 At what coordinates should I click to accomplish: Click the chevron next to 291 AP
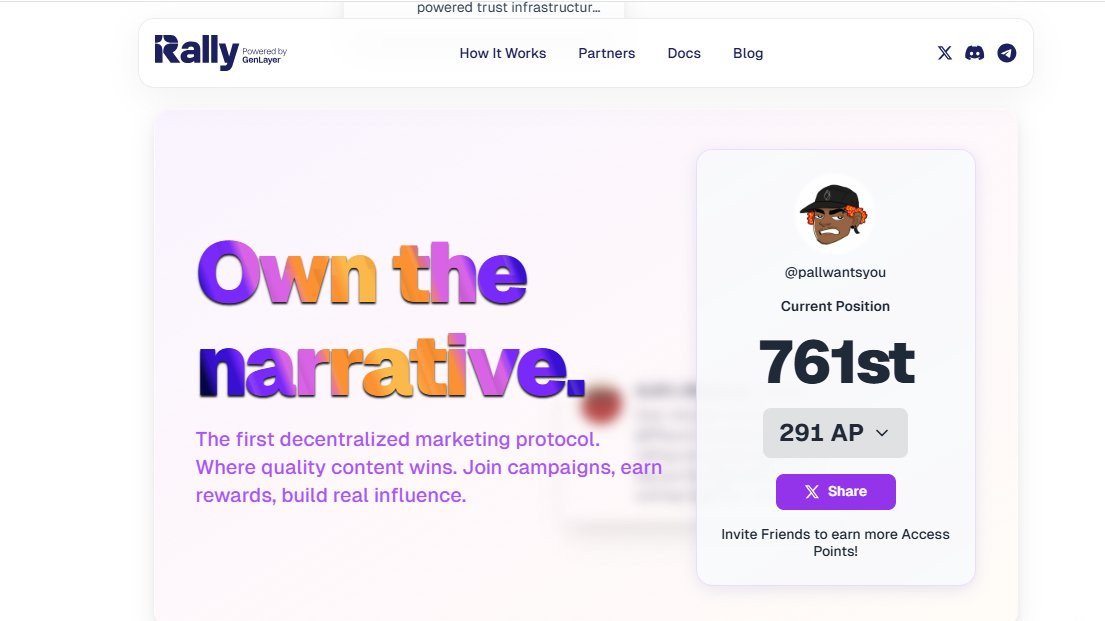click(882, 433)
